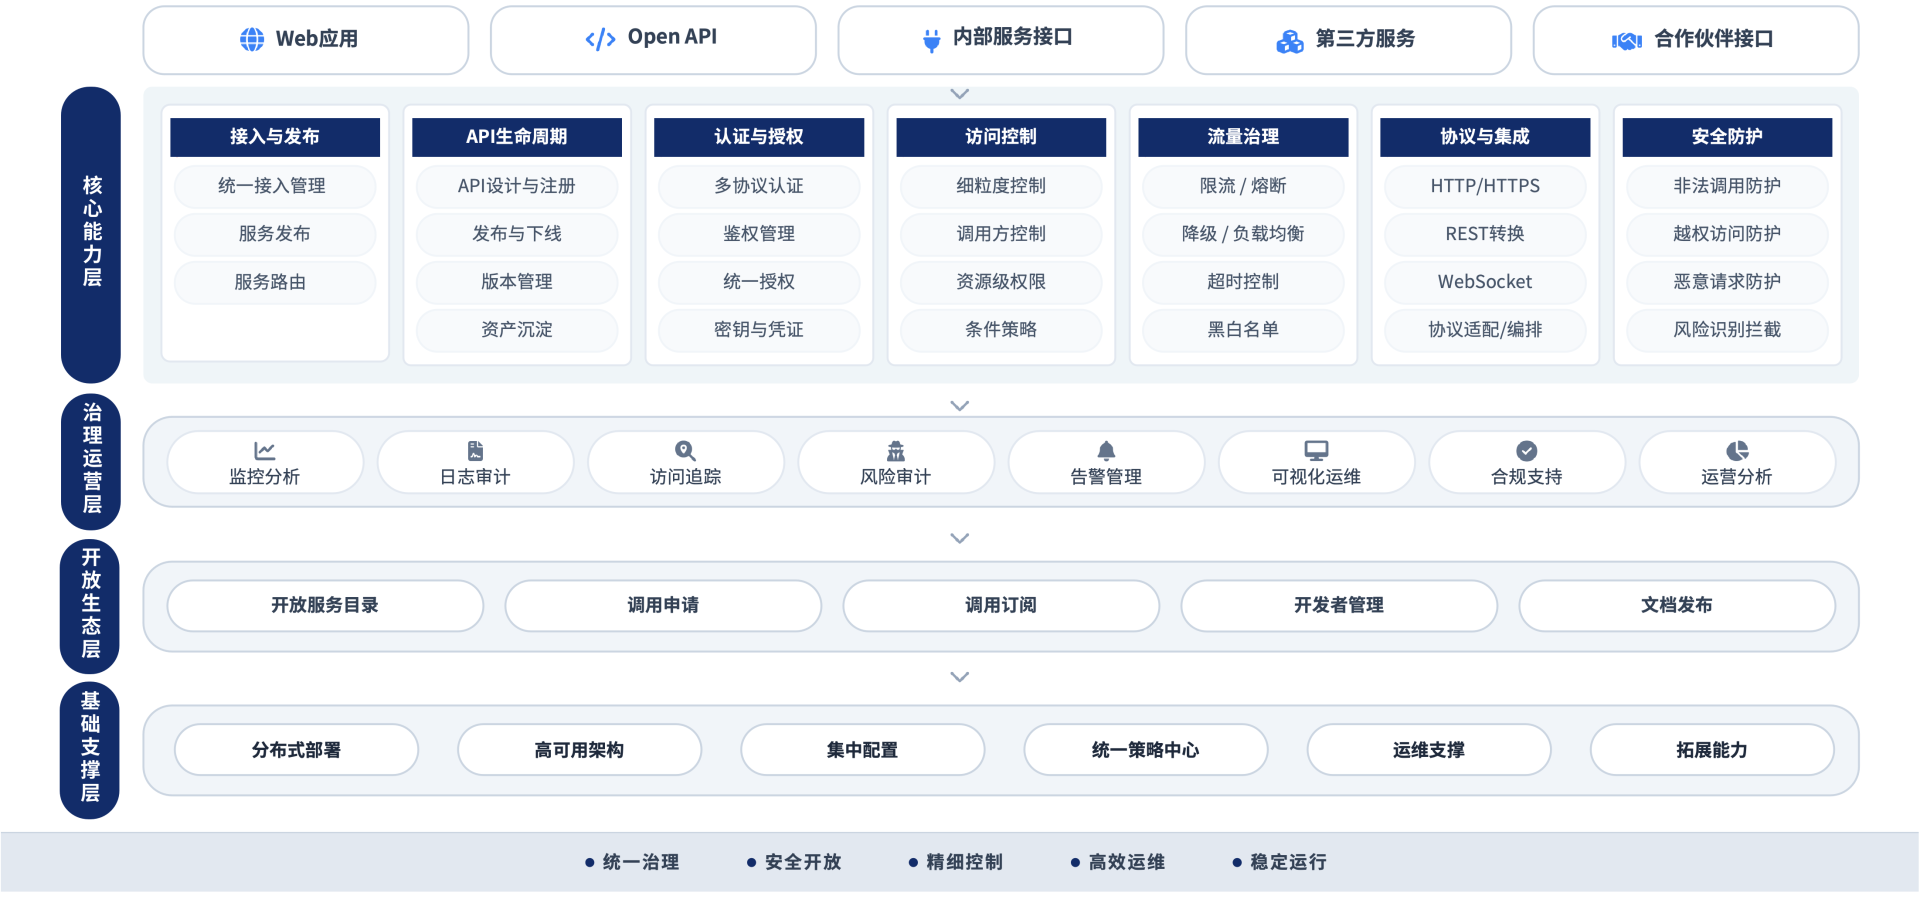Click the 开放服务目录 button
Image resolution: width=1920 pixels, height=906 pixels.
(325, 606)
